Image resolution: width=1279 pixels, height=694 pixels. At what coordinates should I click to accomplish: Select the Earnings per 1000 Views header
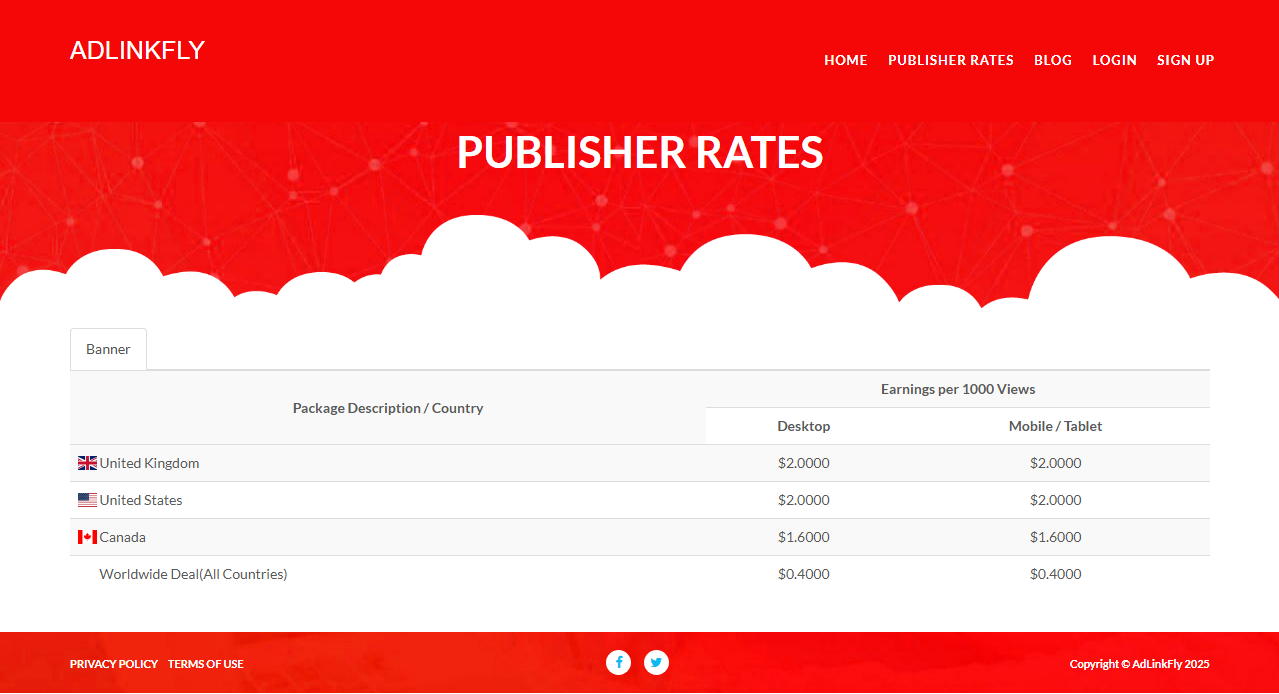click(958, 389)
